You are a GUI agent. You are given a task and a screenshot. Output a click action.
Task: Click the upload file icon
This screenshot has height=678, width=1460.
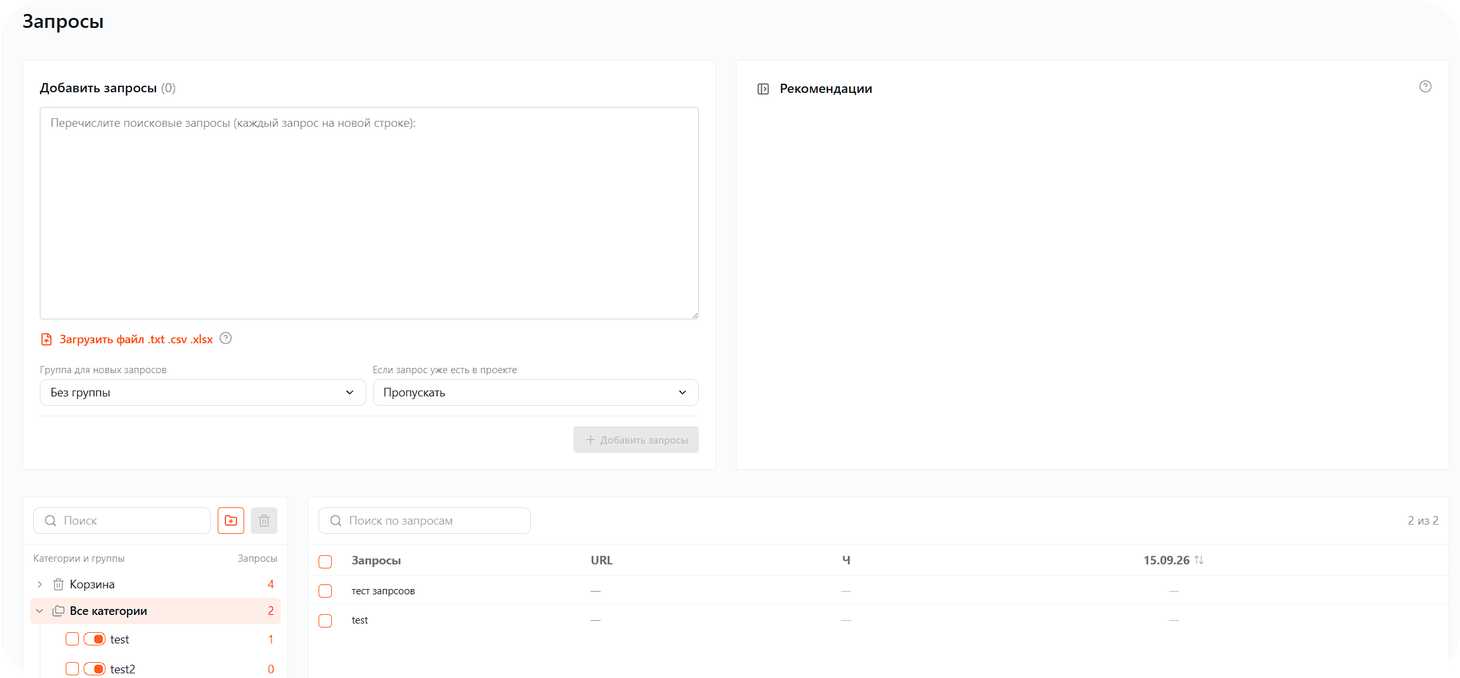click(x=46, y=339)
